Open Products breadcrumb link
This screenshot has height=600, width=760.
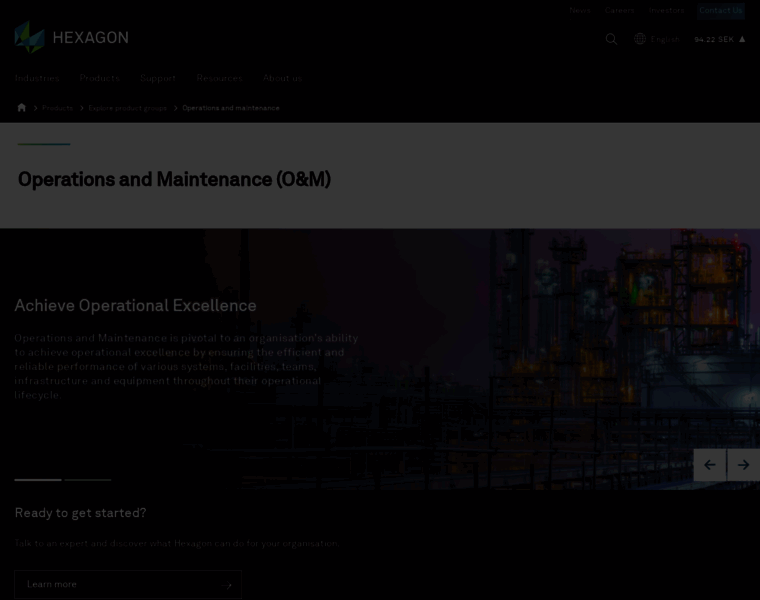point(57,108)
